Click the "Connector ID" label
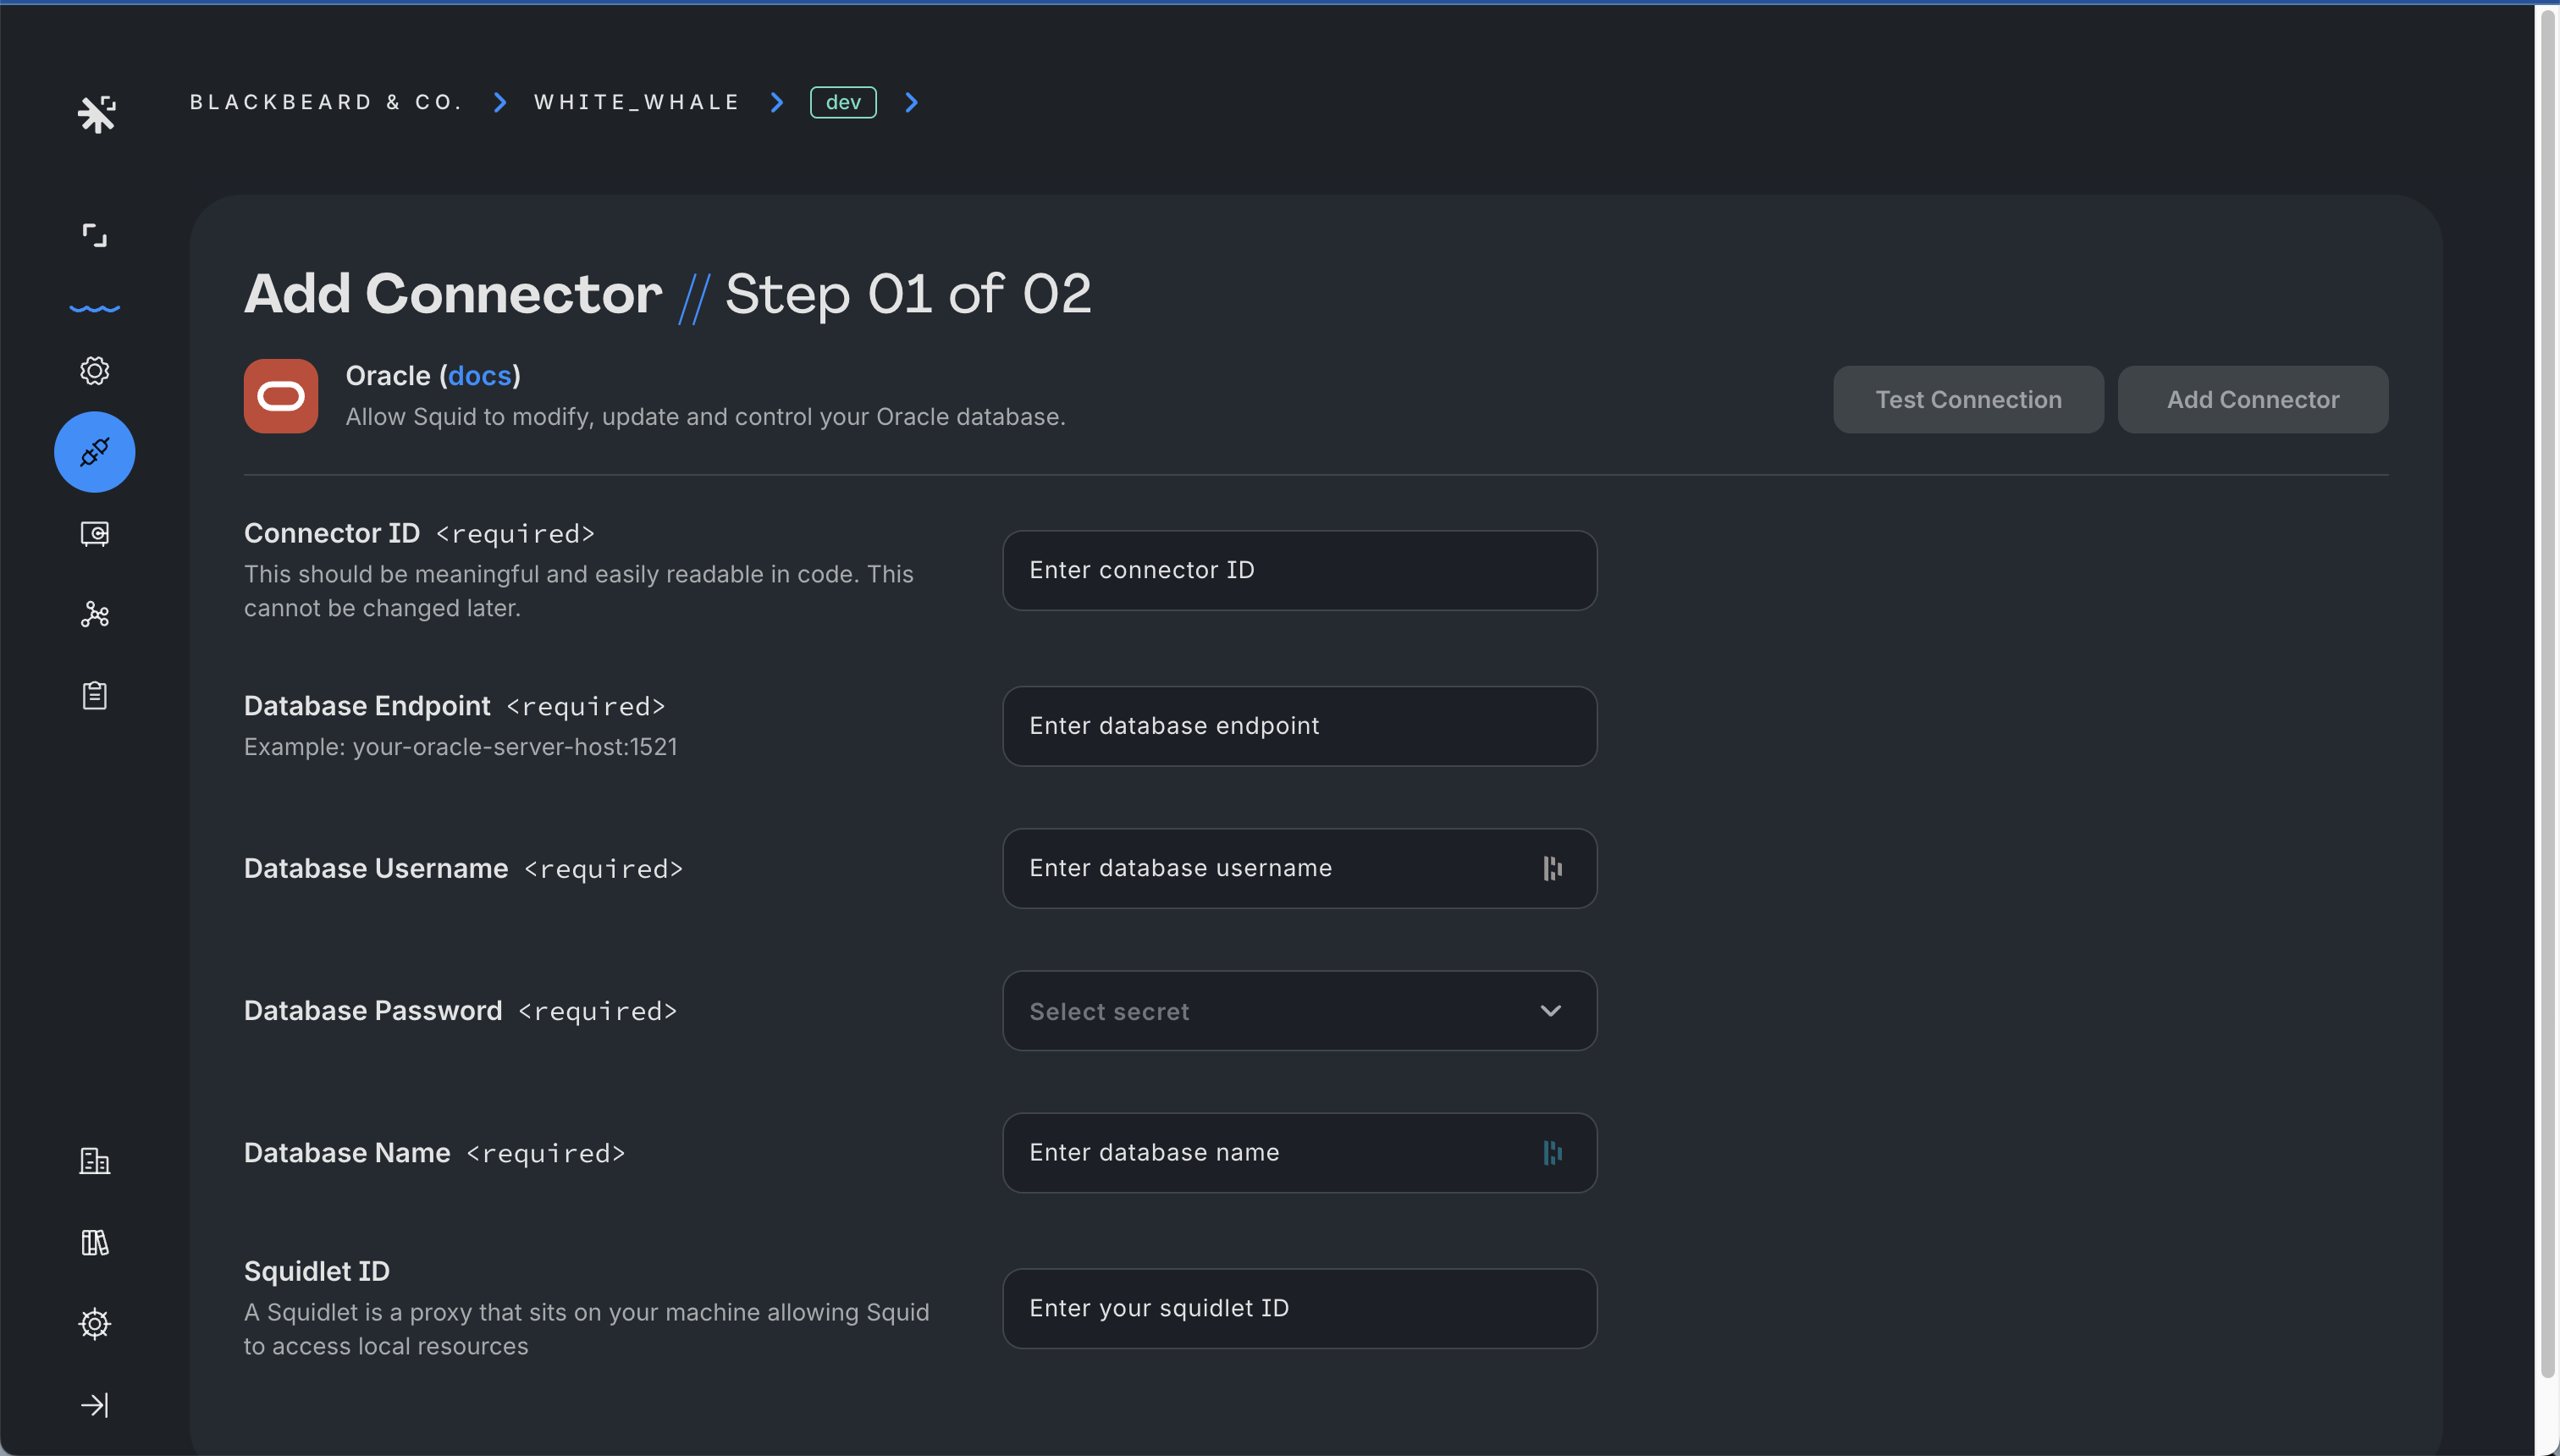 [x=332, y=533]
